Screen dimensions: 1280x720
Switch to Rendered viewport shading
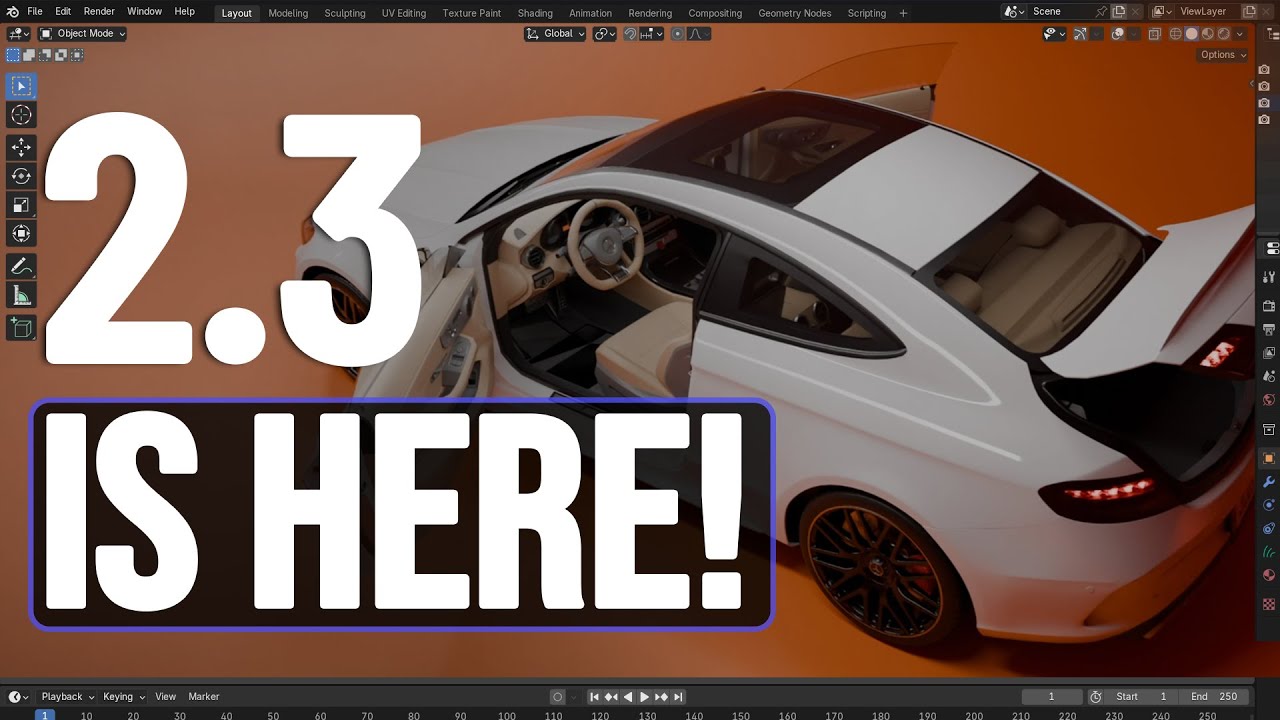(x=1223, y=33)
